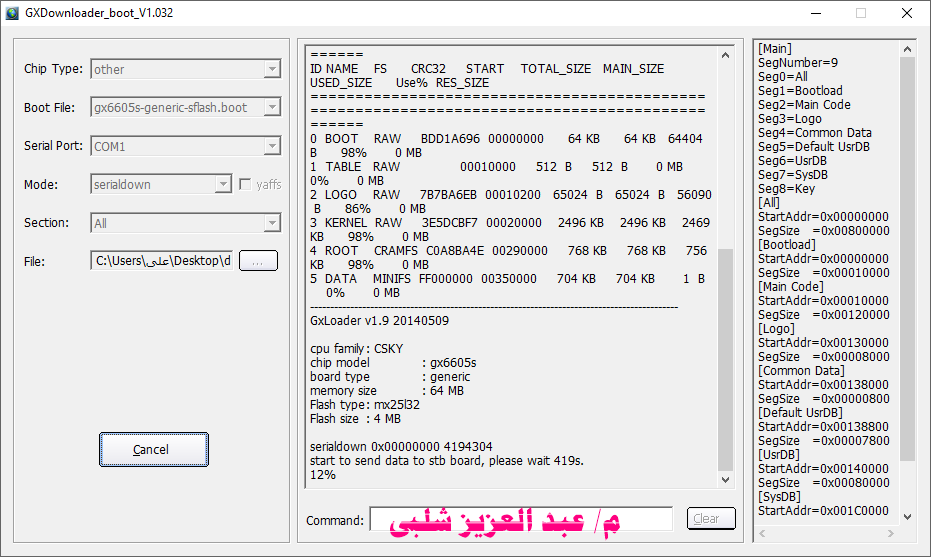Click the 'GxLoader v1.9 20140509' log line
Viewport: 931px width, 557px height.
(379, 321)
